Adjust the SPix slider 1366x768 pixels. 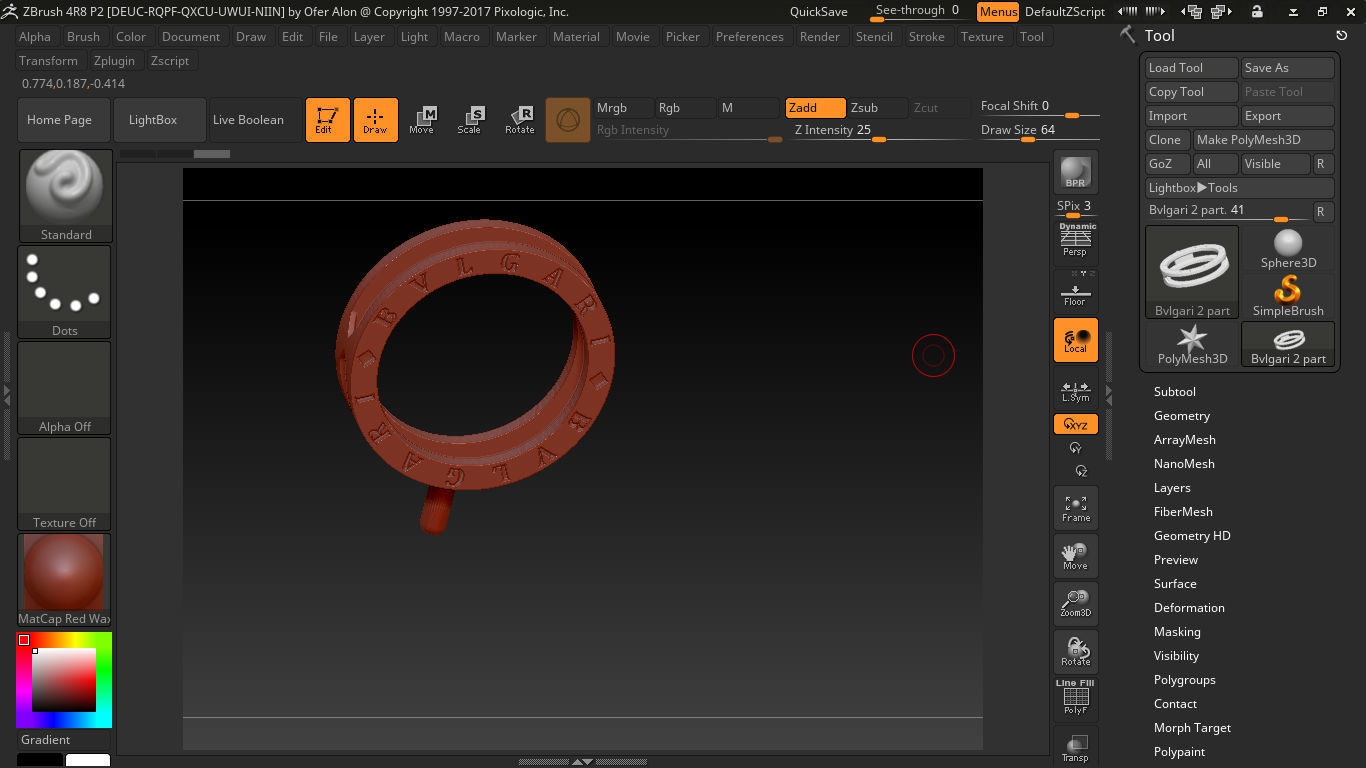pos(1076,208)
